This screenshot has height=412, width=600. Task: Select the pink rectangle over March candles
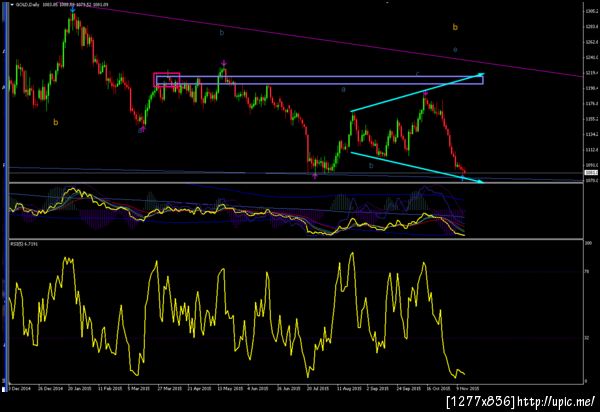click(167, 80)
